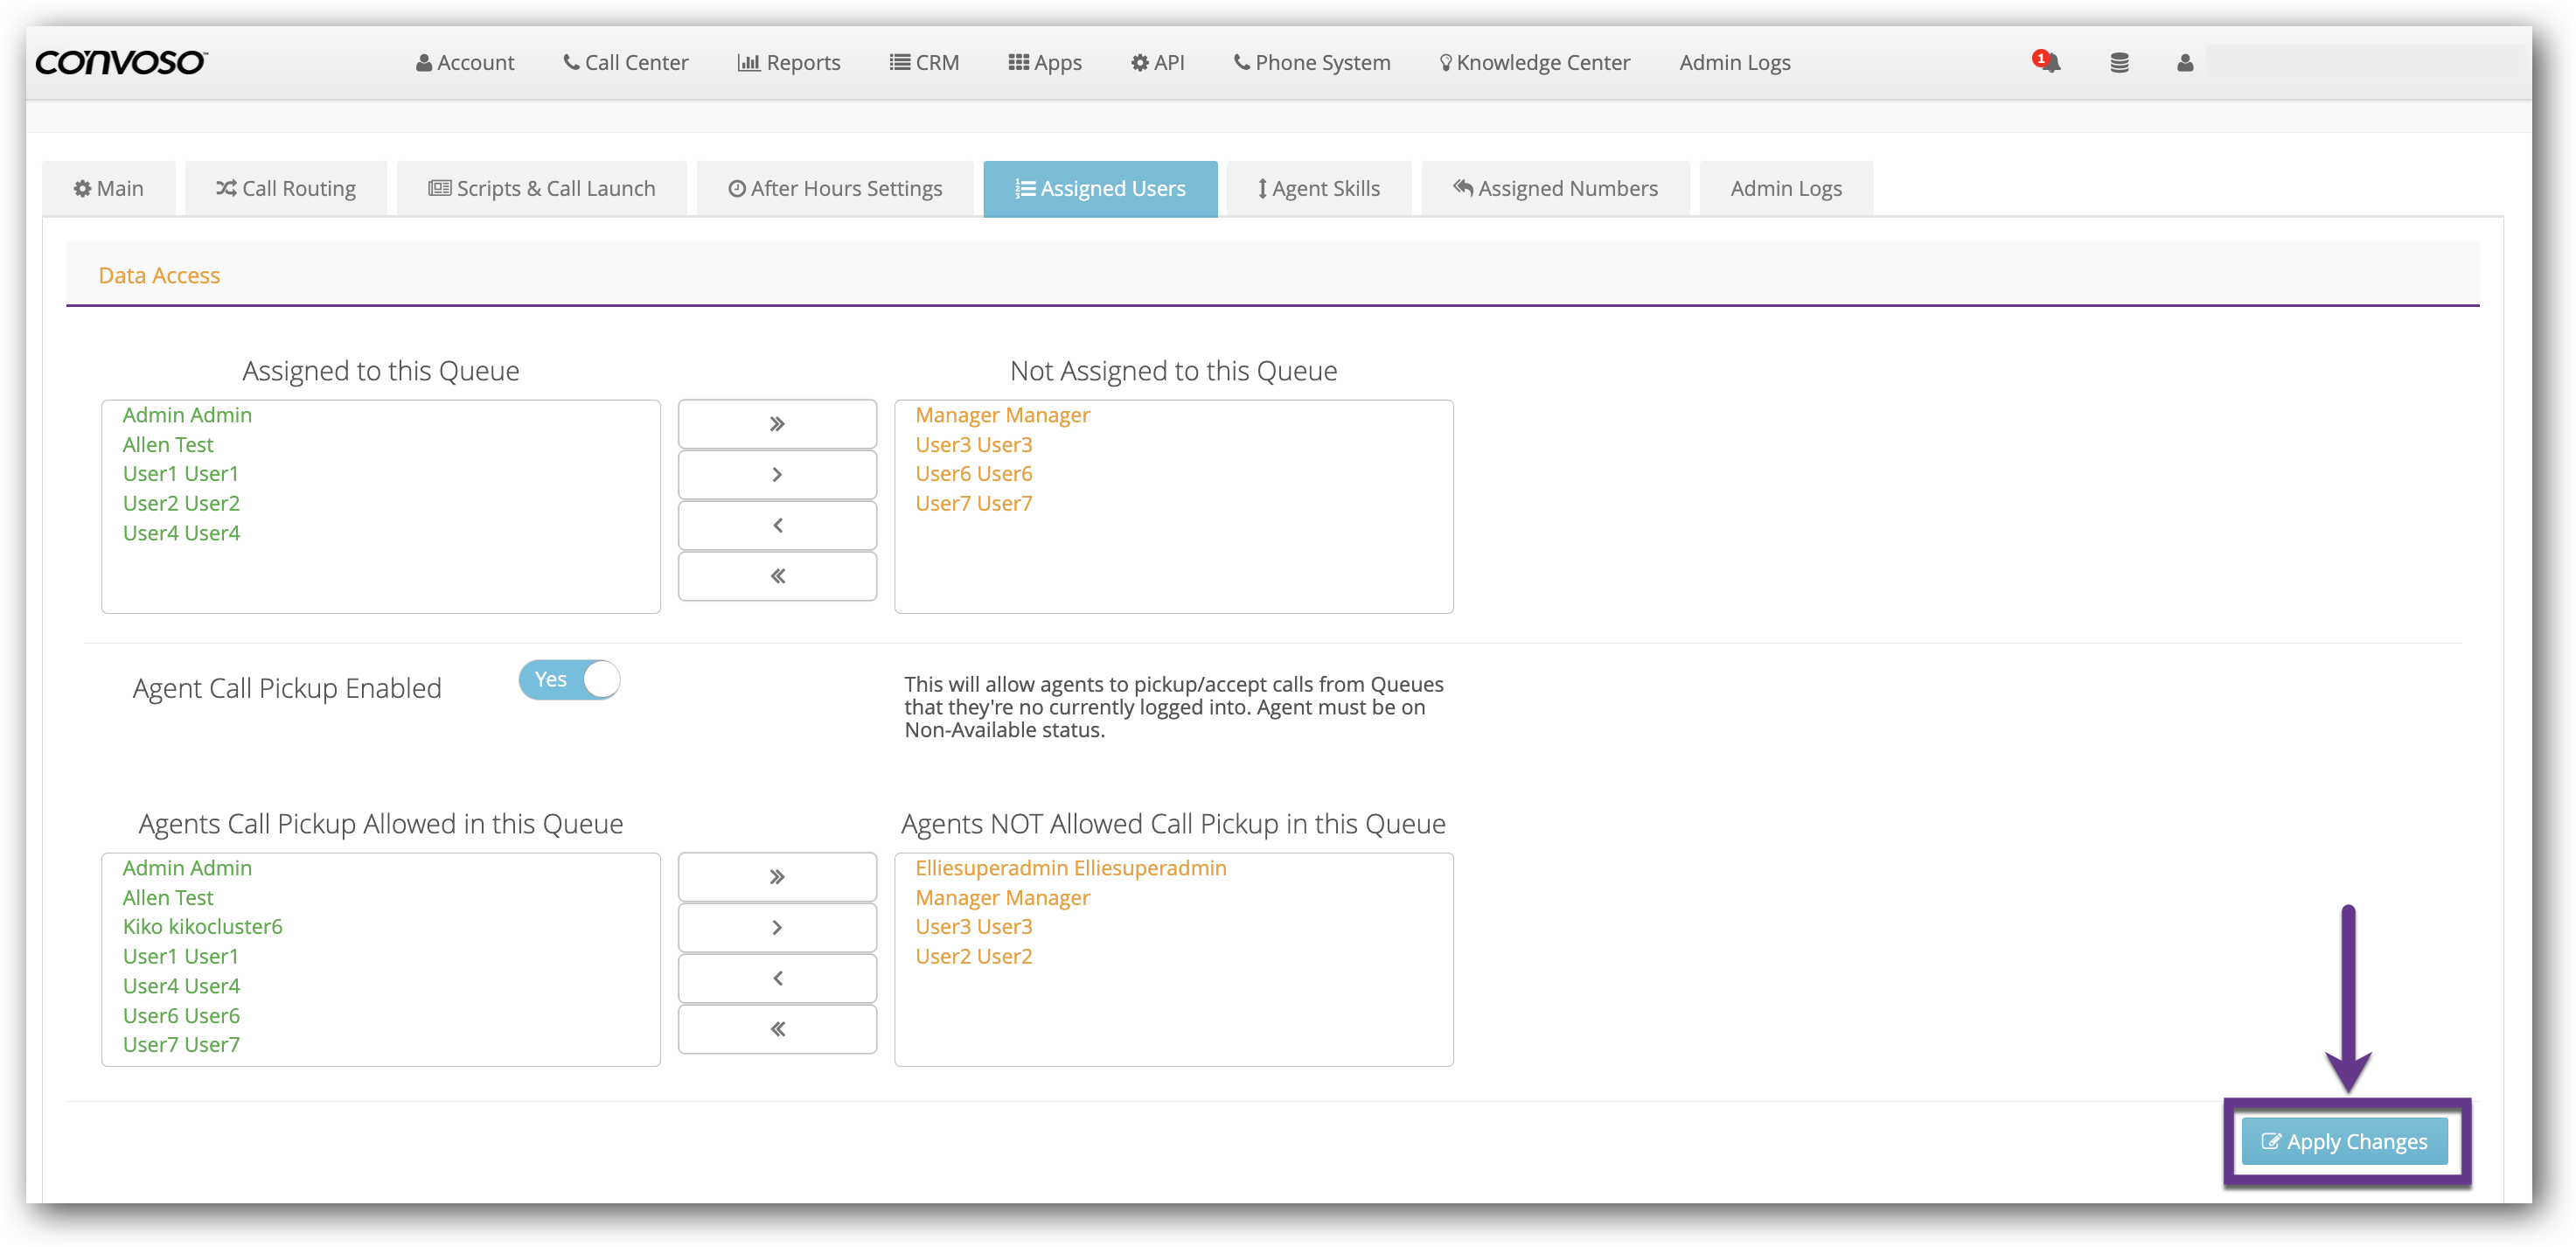This screenshot has height=1247, width=2576.
Task: Select User6 User6 in Not Assigned list
Action: pos(974,474)
